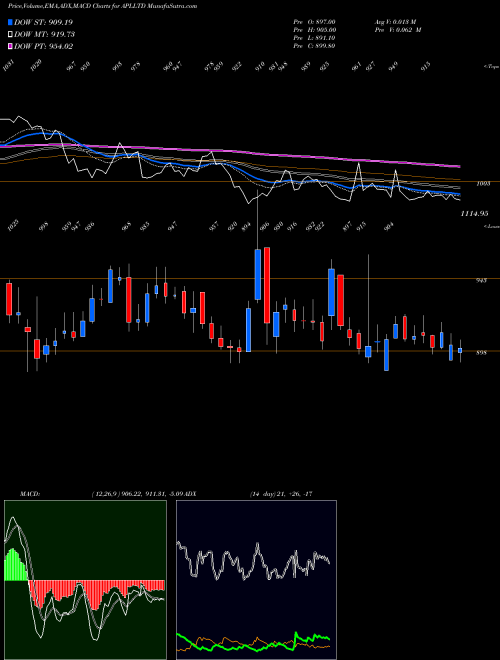The width and height of the screenshot is (500, 660).
Task: Click the 'DOW ST: 909.19' legend text
Action: [44, 22]
